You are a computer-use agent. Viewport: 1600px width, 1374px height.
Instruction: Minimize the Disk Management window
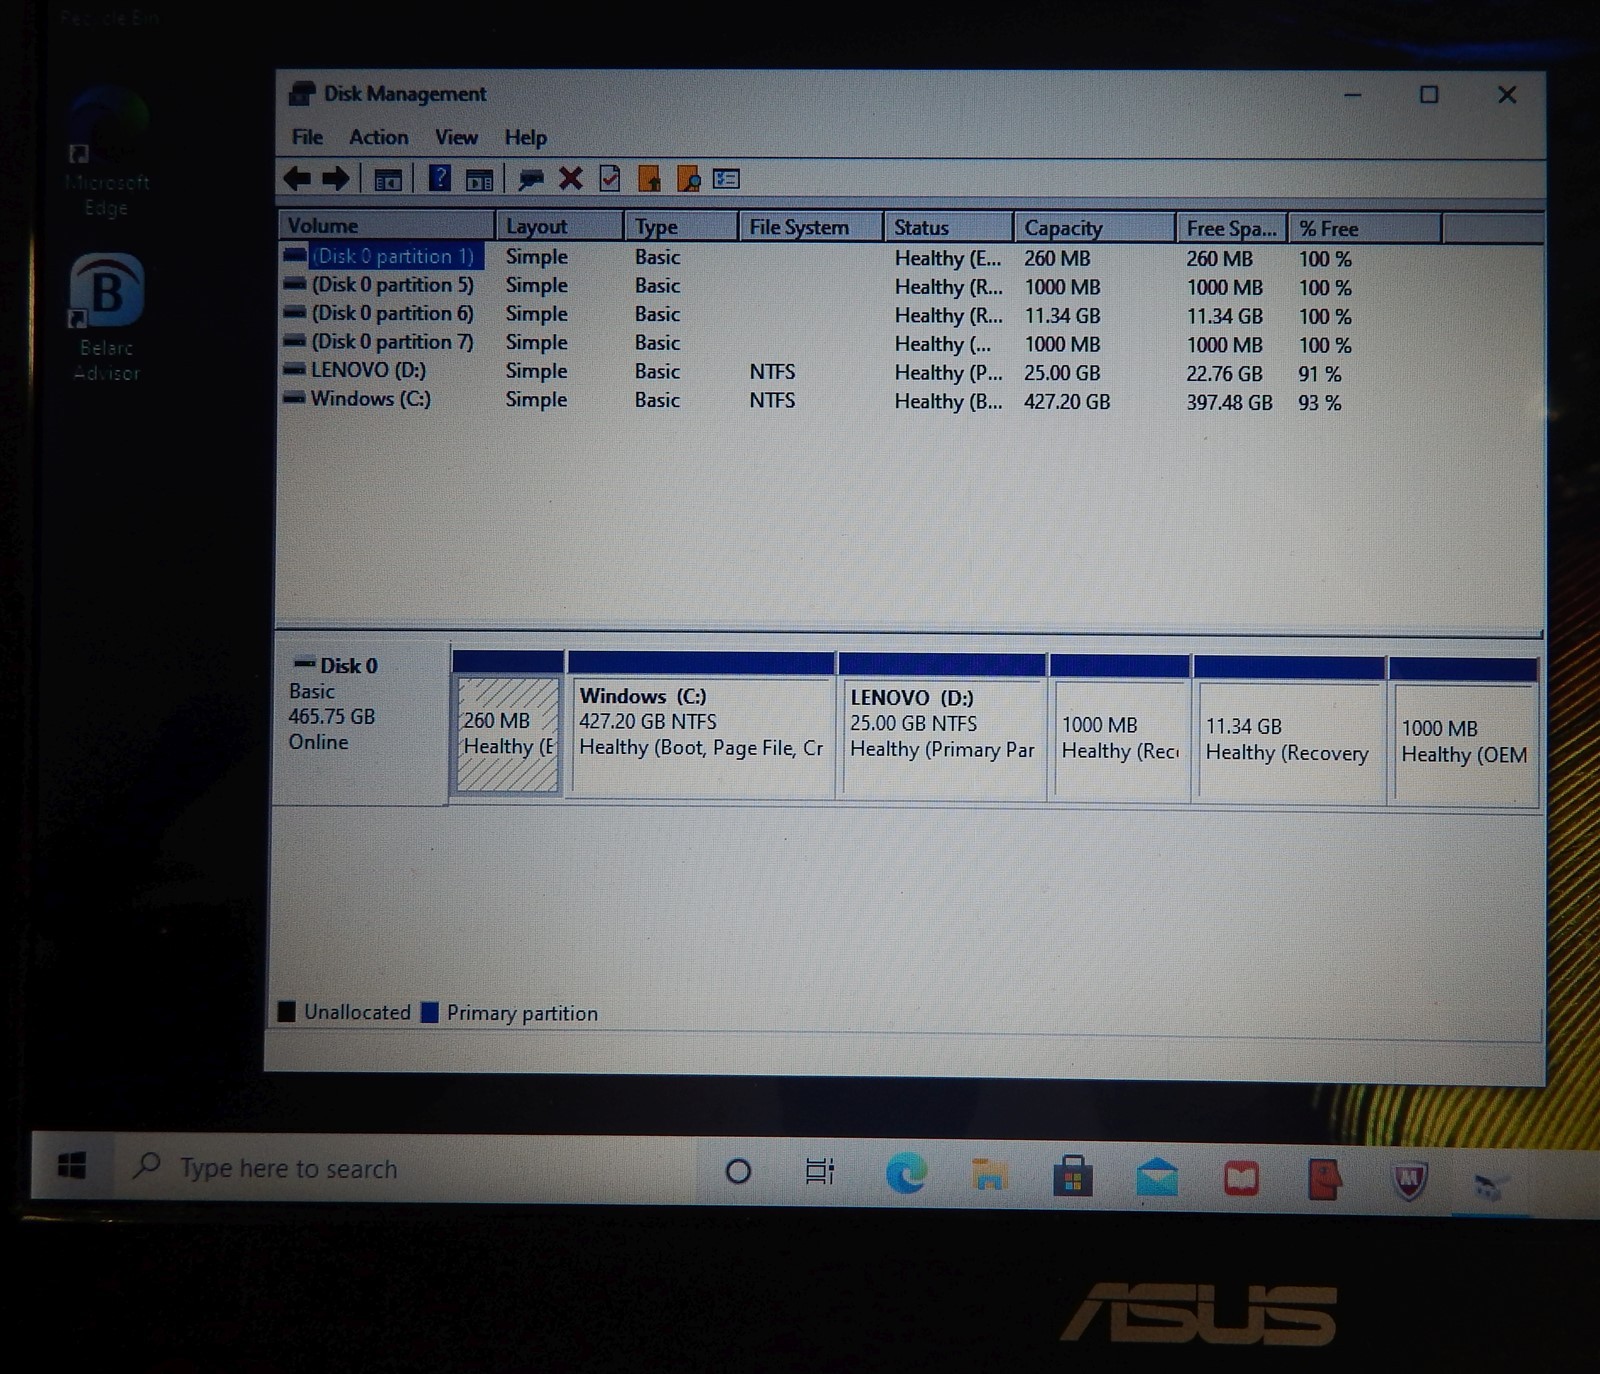[1352, 95]
